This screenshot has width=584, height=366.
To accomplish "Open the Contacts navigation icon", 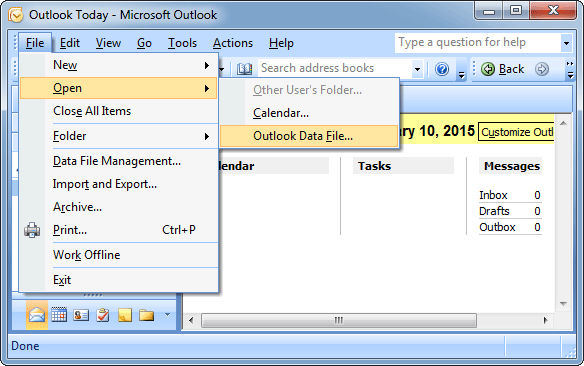I will [x=81, y=315].
